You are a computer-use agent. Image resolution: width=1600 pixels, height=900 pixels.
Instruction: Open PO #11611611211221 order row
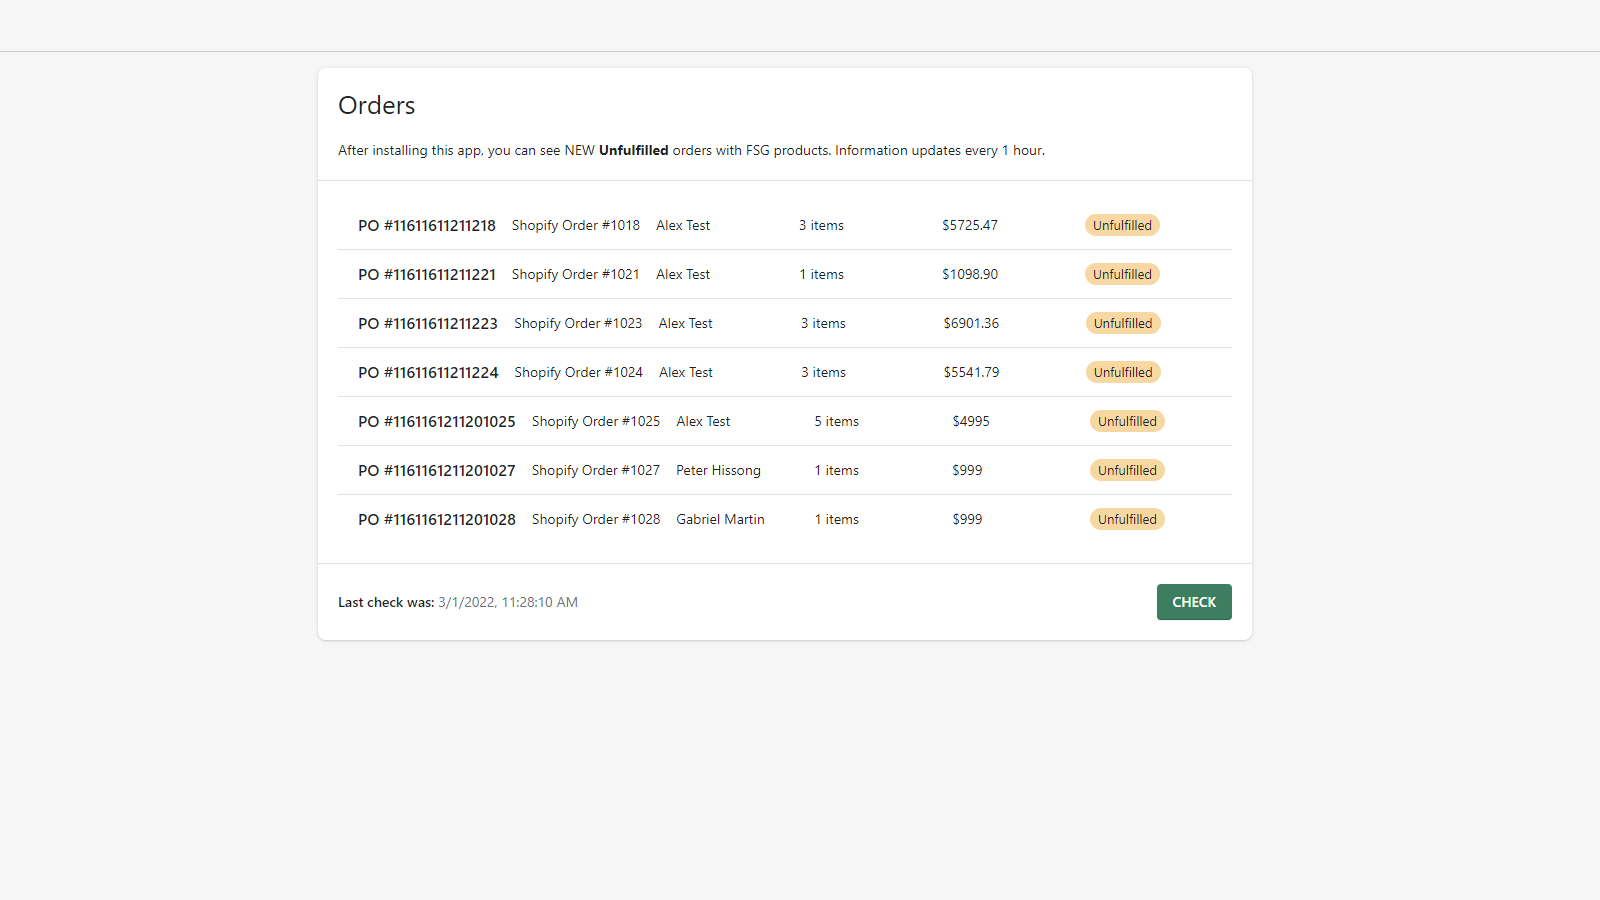point(427,275)
